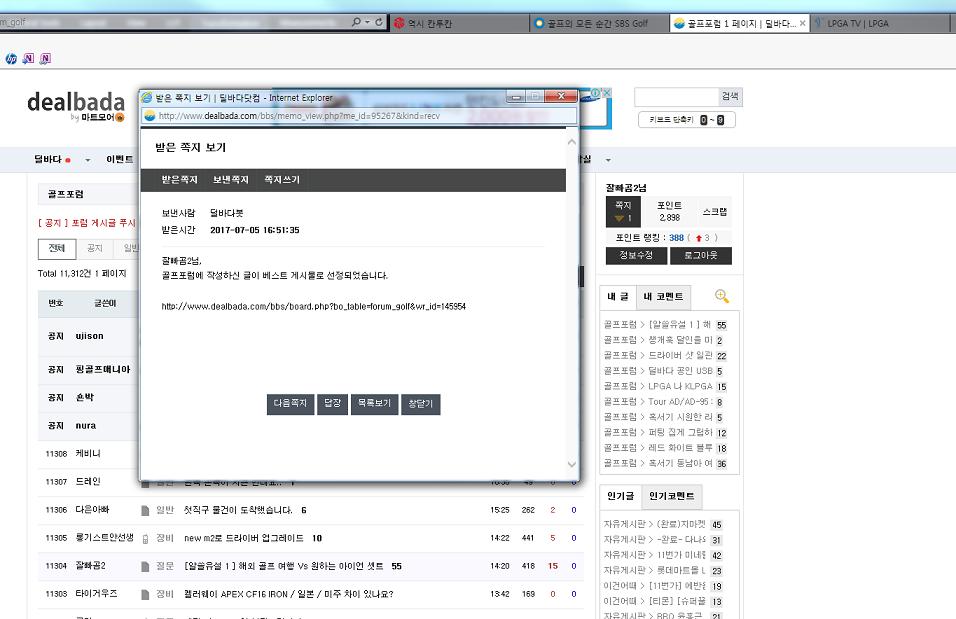Click the 다음쪽지 button

290,404
